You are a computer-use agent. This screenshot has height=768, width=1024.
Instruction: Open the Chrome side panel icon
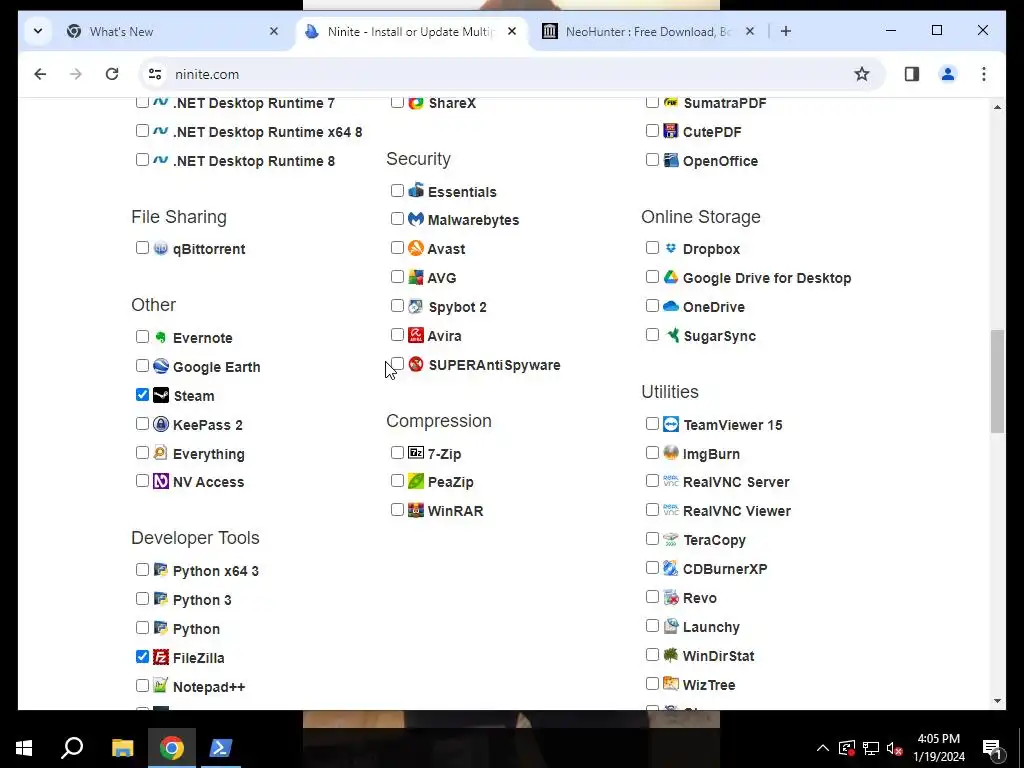[x=912, y=74]
